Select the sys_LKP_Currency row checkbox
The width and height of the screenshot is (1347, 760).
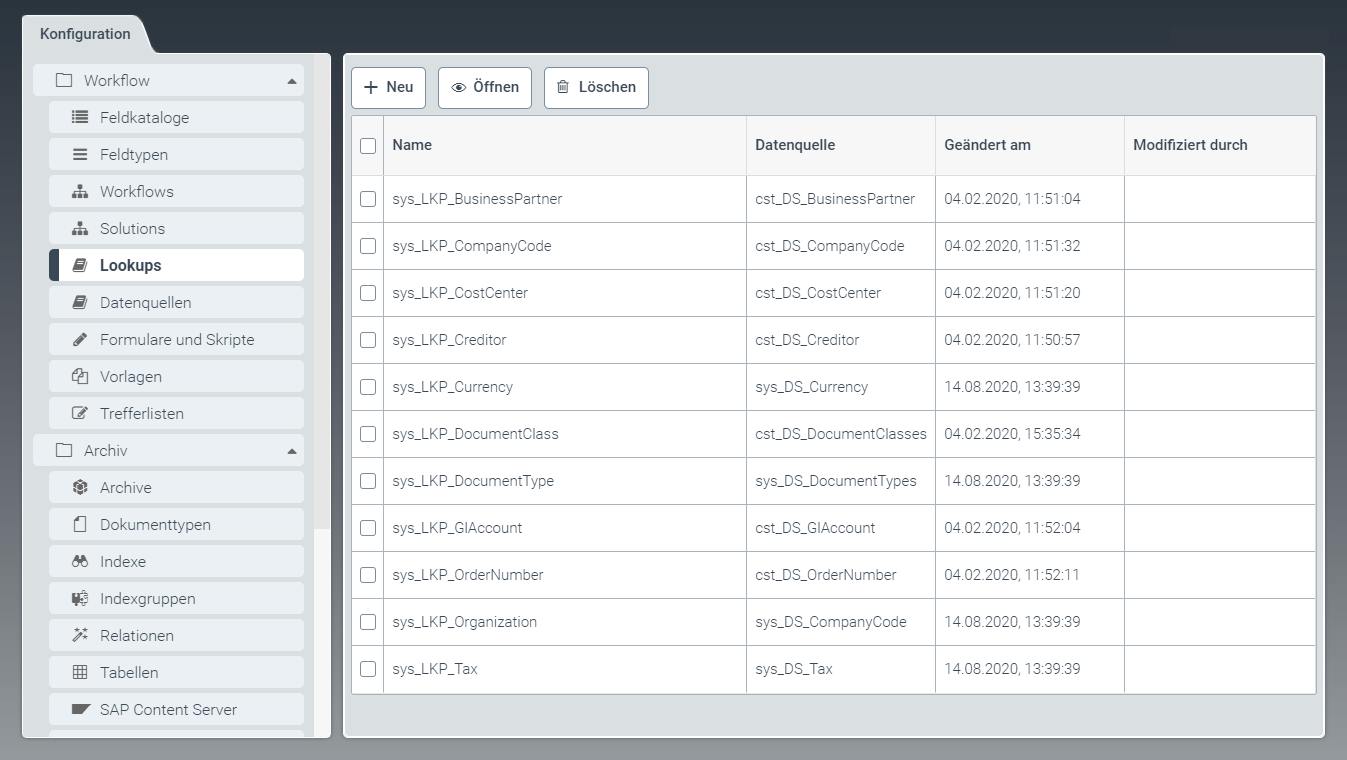(368, 387)
